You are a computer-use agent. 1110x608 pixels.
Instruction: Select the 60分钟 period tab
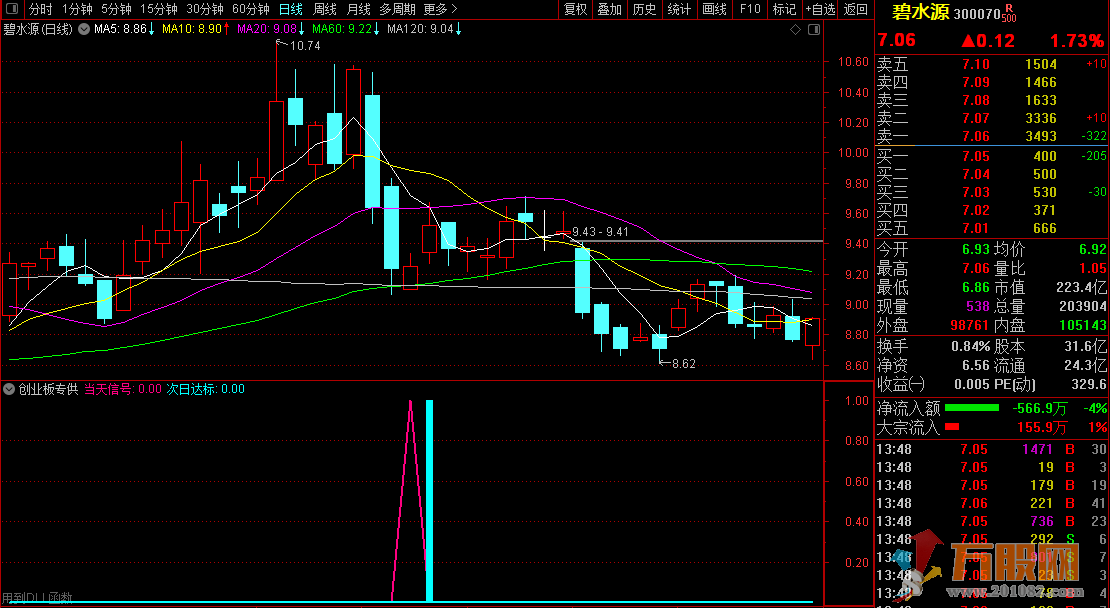point(251,9)
